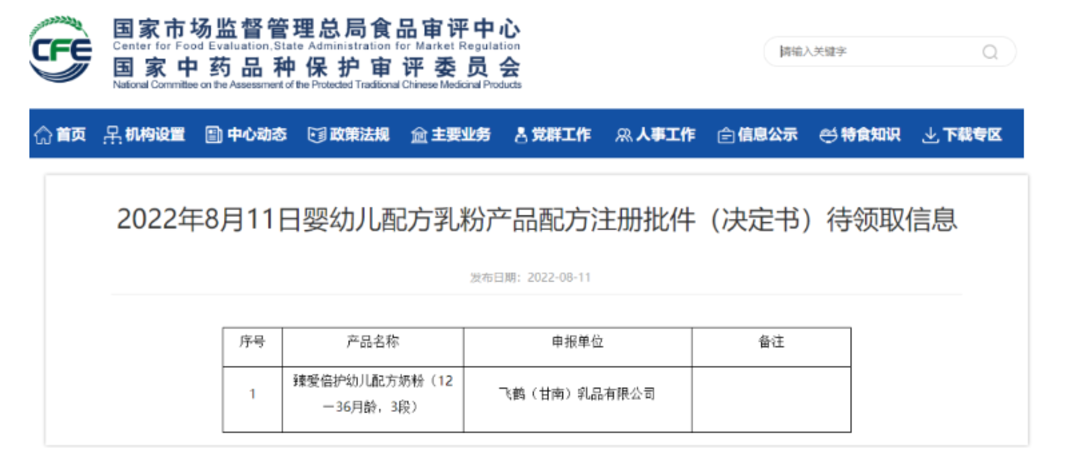Click the home icon beside 首页

click(x=43, y=135)
